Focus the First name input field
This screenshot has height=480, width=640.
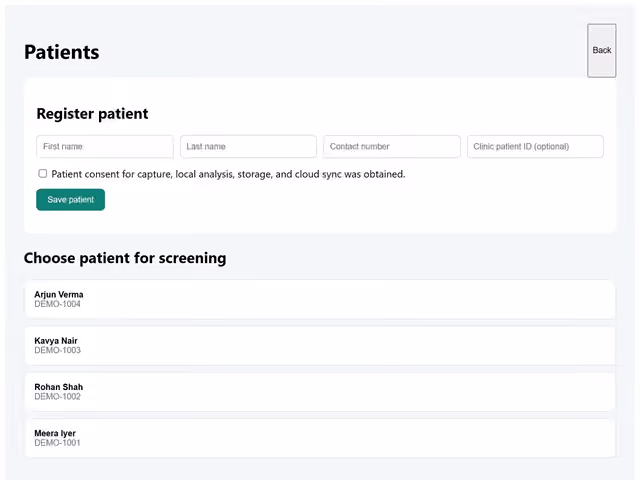[105, 147]
